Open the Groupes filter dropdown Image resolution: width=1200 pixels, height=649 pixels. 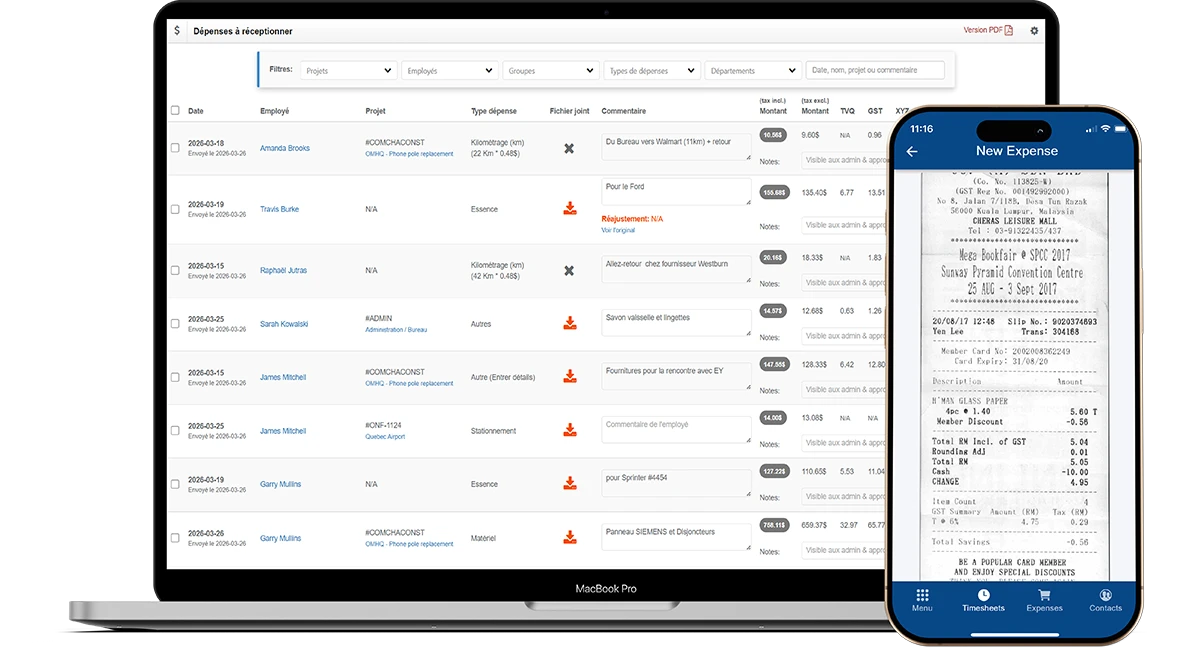point(550,71)
